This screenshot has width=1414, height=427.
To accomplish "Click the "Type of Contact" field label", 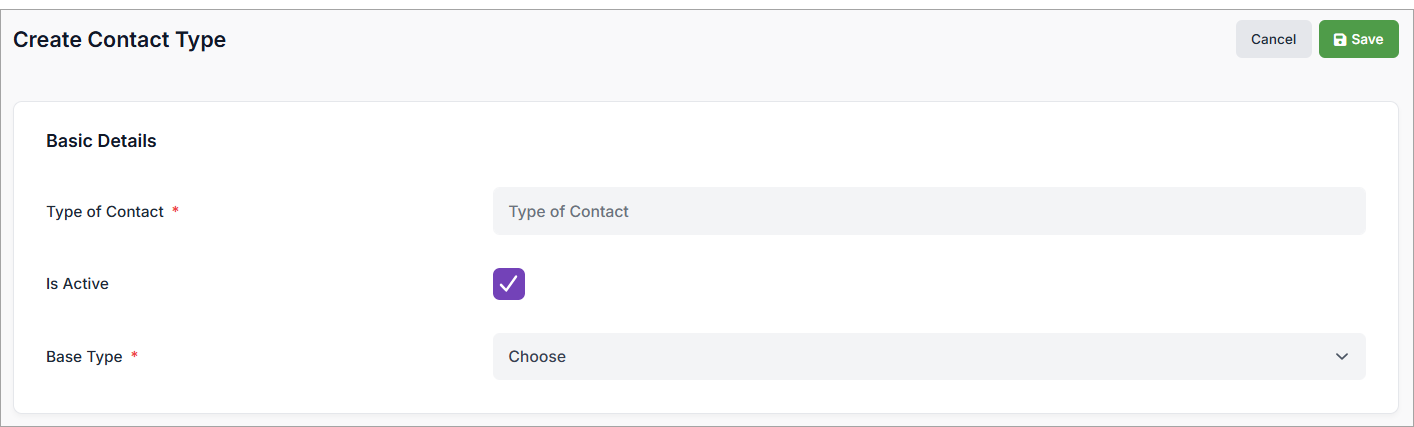I will pyautogui.click(x=105, y=212).
